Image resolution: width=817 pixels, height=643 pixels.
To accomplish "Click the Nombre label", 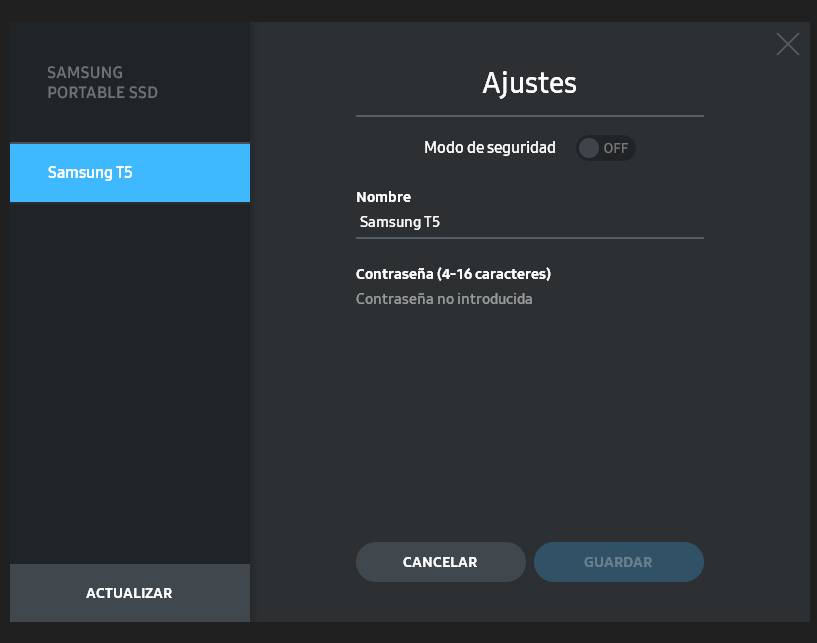I will (x=383, y=197).
